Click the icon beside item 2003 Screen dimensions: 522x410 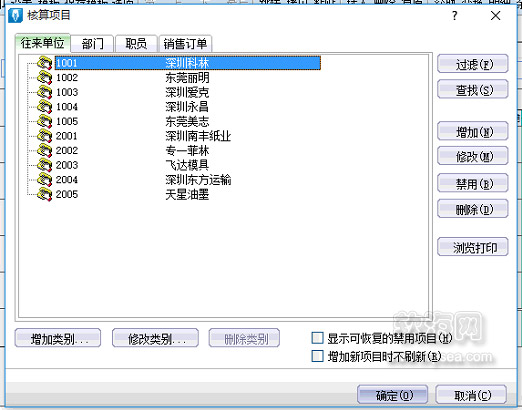click(44, 165)
